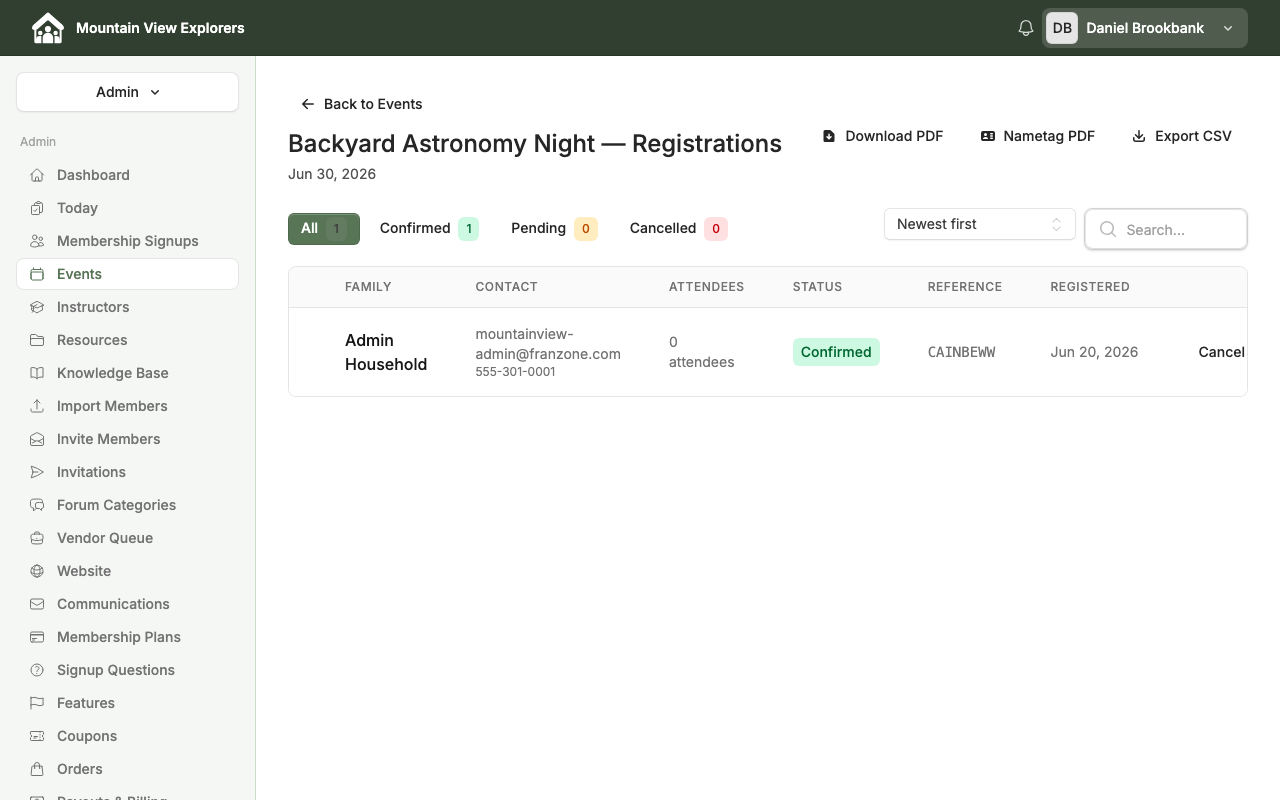This screenshot has width=1280, height=800.
Task: Click the Features flag icon
Action: pos(37,703)
